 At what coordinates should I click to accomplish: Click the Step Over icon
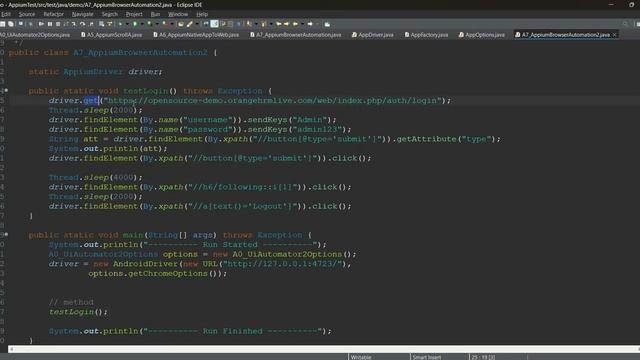click(x=82, y=24)
